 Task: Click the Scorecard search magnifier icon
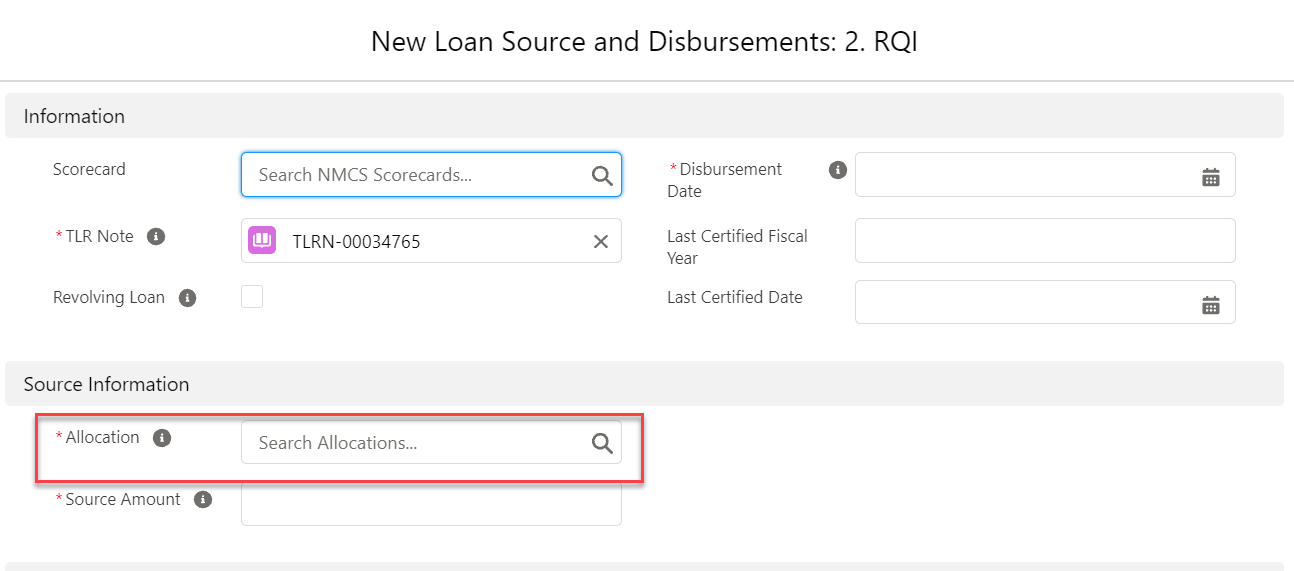tap(601, 175)
